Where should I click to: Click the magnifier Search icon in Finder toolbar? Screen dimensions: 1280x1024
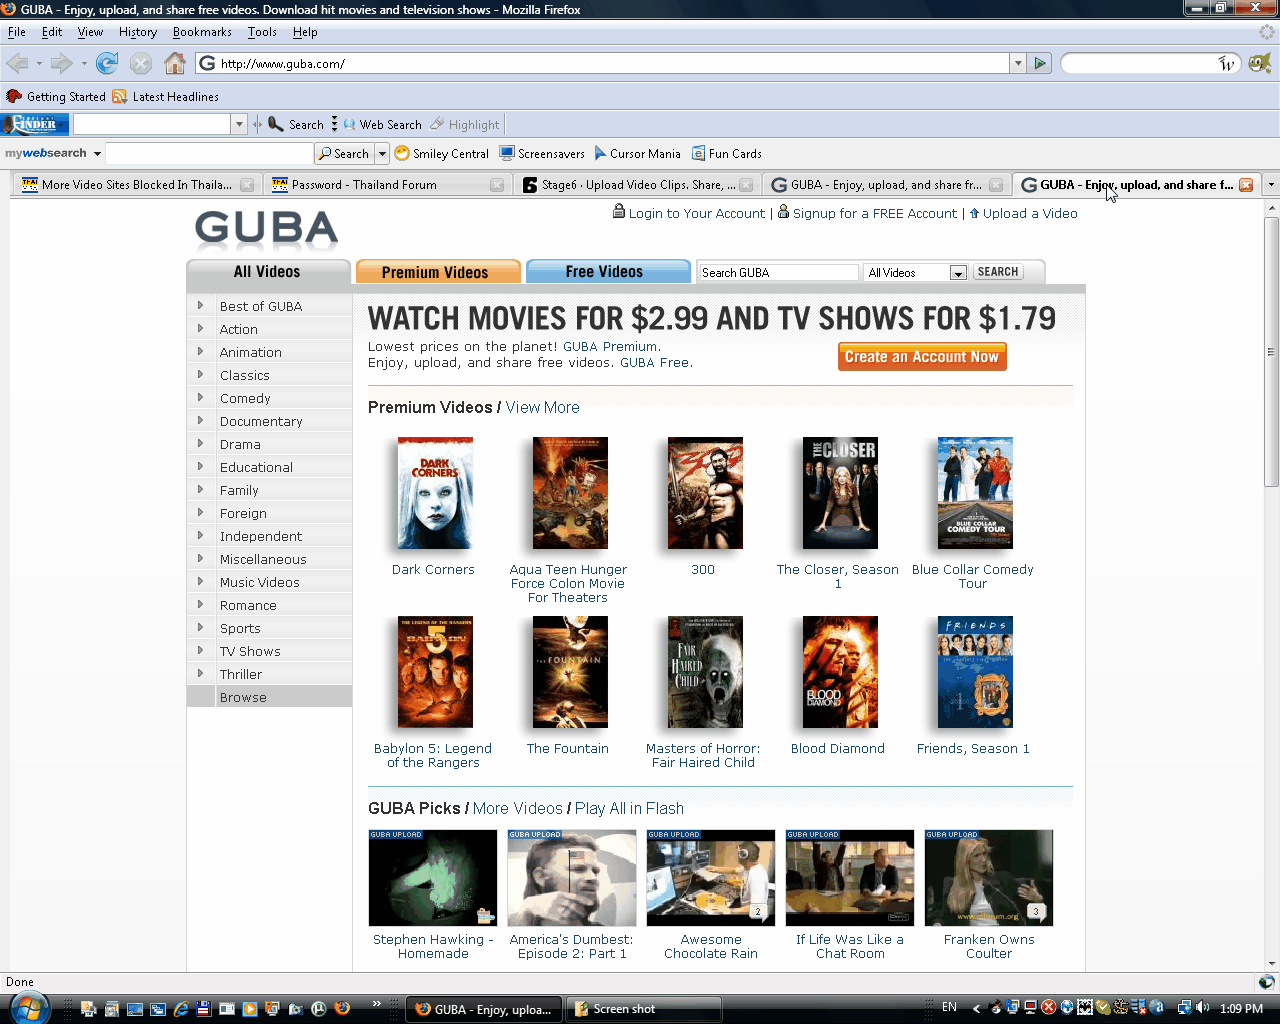tap(296, 124)
